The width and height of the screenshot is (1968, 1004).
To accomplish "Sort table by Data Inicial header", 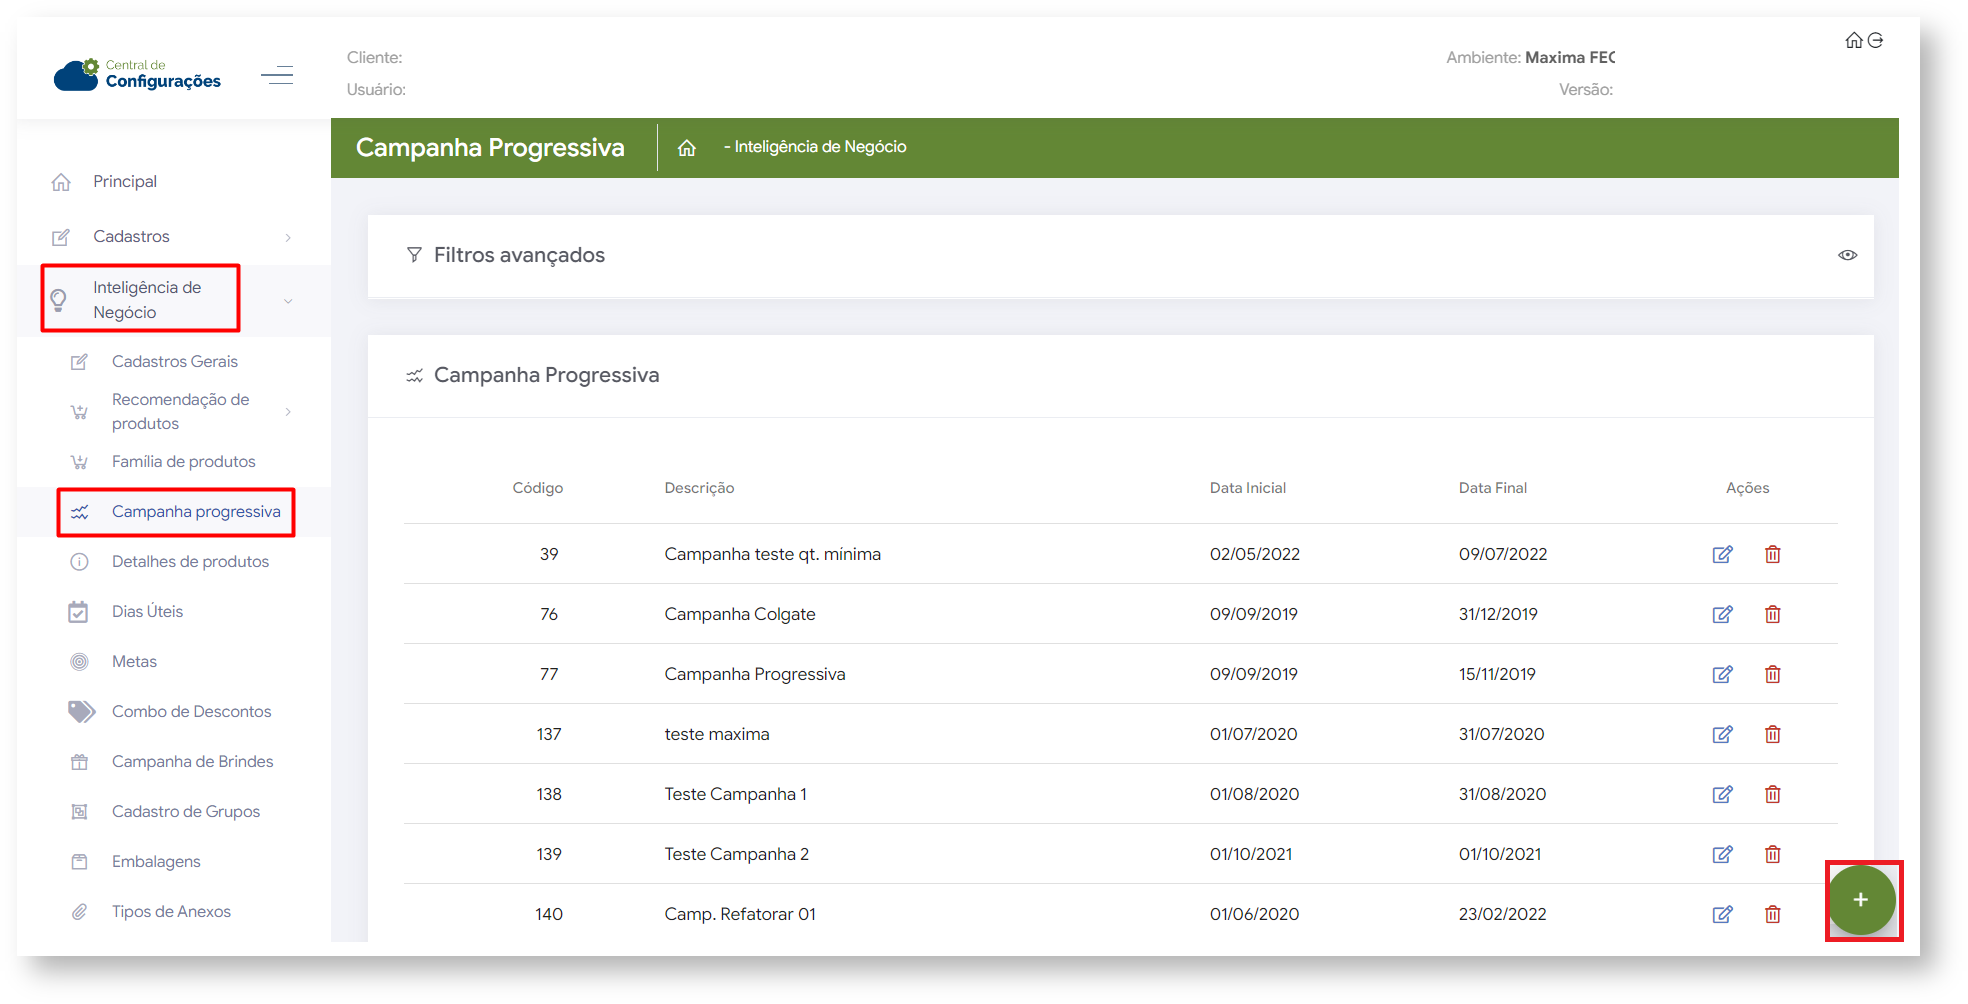I will coord(1248,488).
